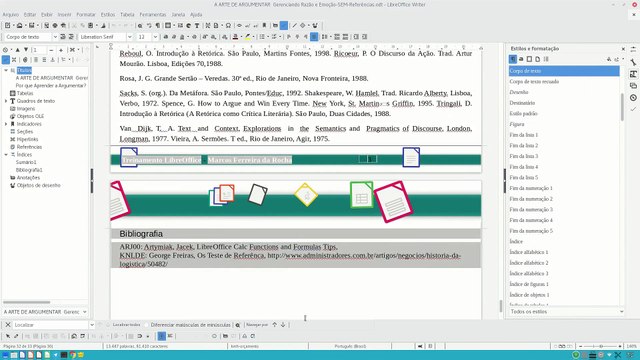Open sidebar settings icon at top
Viewport: 640px width, 360px height.
pos(633,49)
